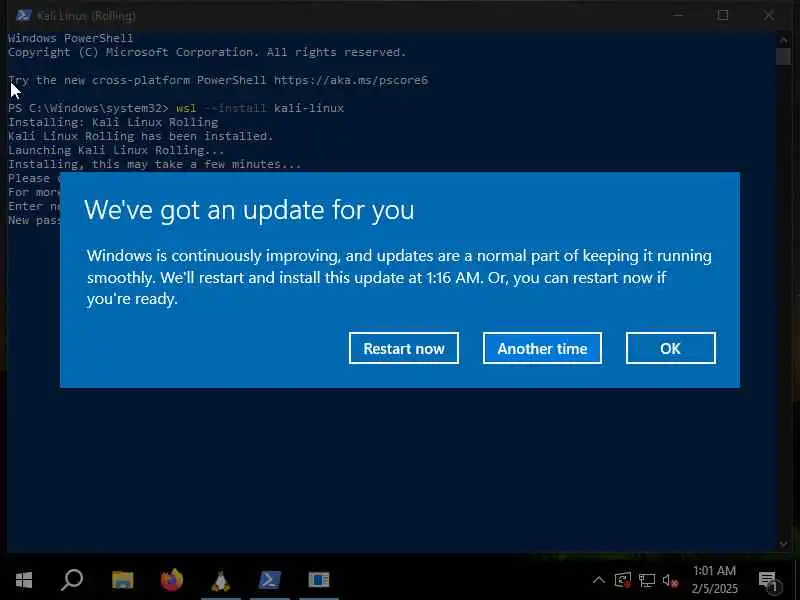Click the Restart now button
The height and width of the screenshot is (600, 800).
tap(404, 348)
